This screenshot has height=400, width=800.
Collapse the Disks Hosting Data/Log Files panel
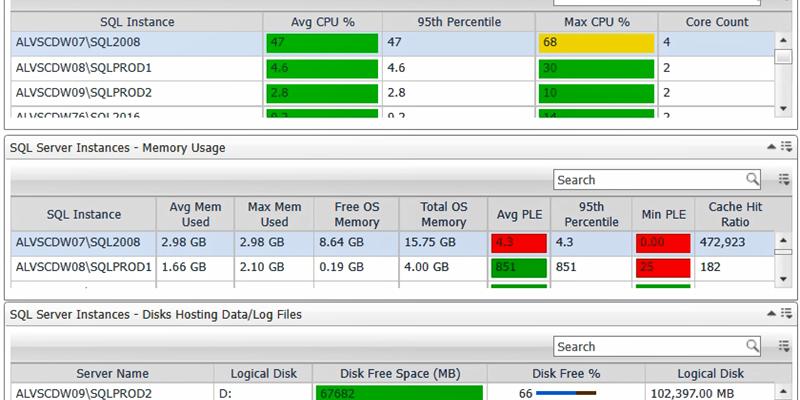tap(772, 313)
